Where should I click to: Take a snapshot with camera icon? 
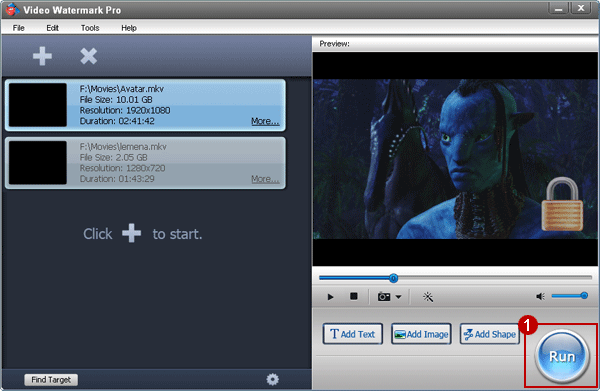[x=384, y=297]
